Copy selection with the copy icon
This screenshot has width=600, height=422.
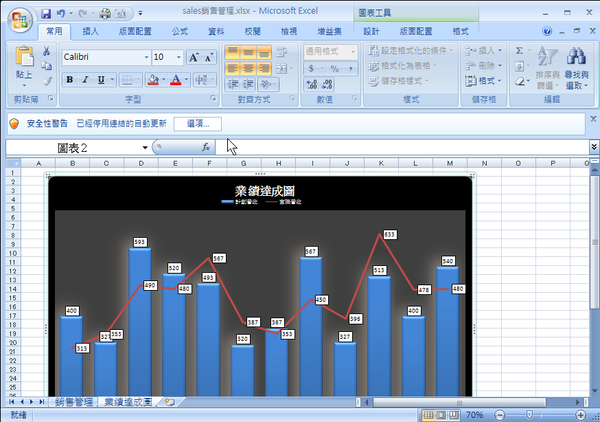(x=47, y=66)
